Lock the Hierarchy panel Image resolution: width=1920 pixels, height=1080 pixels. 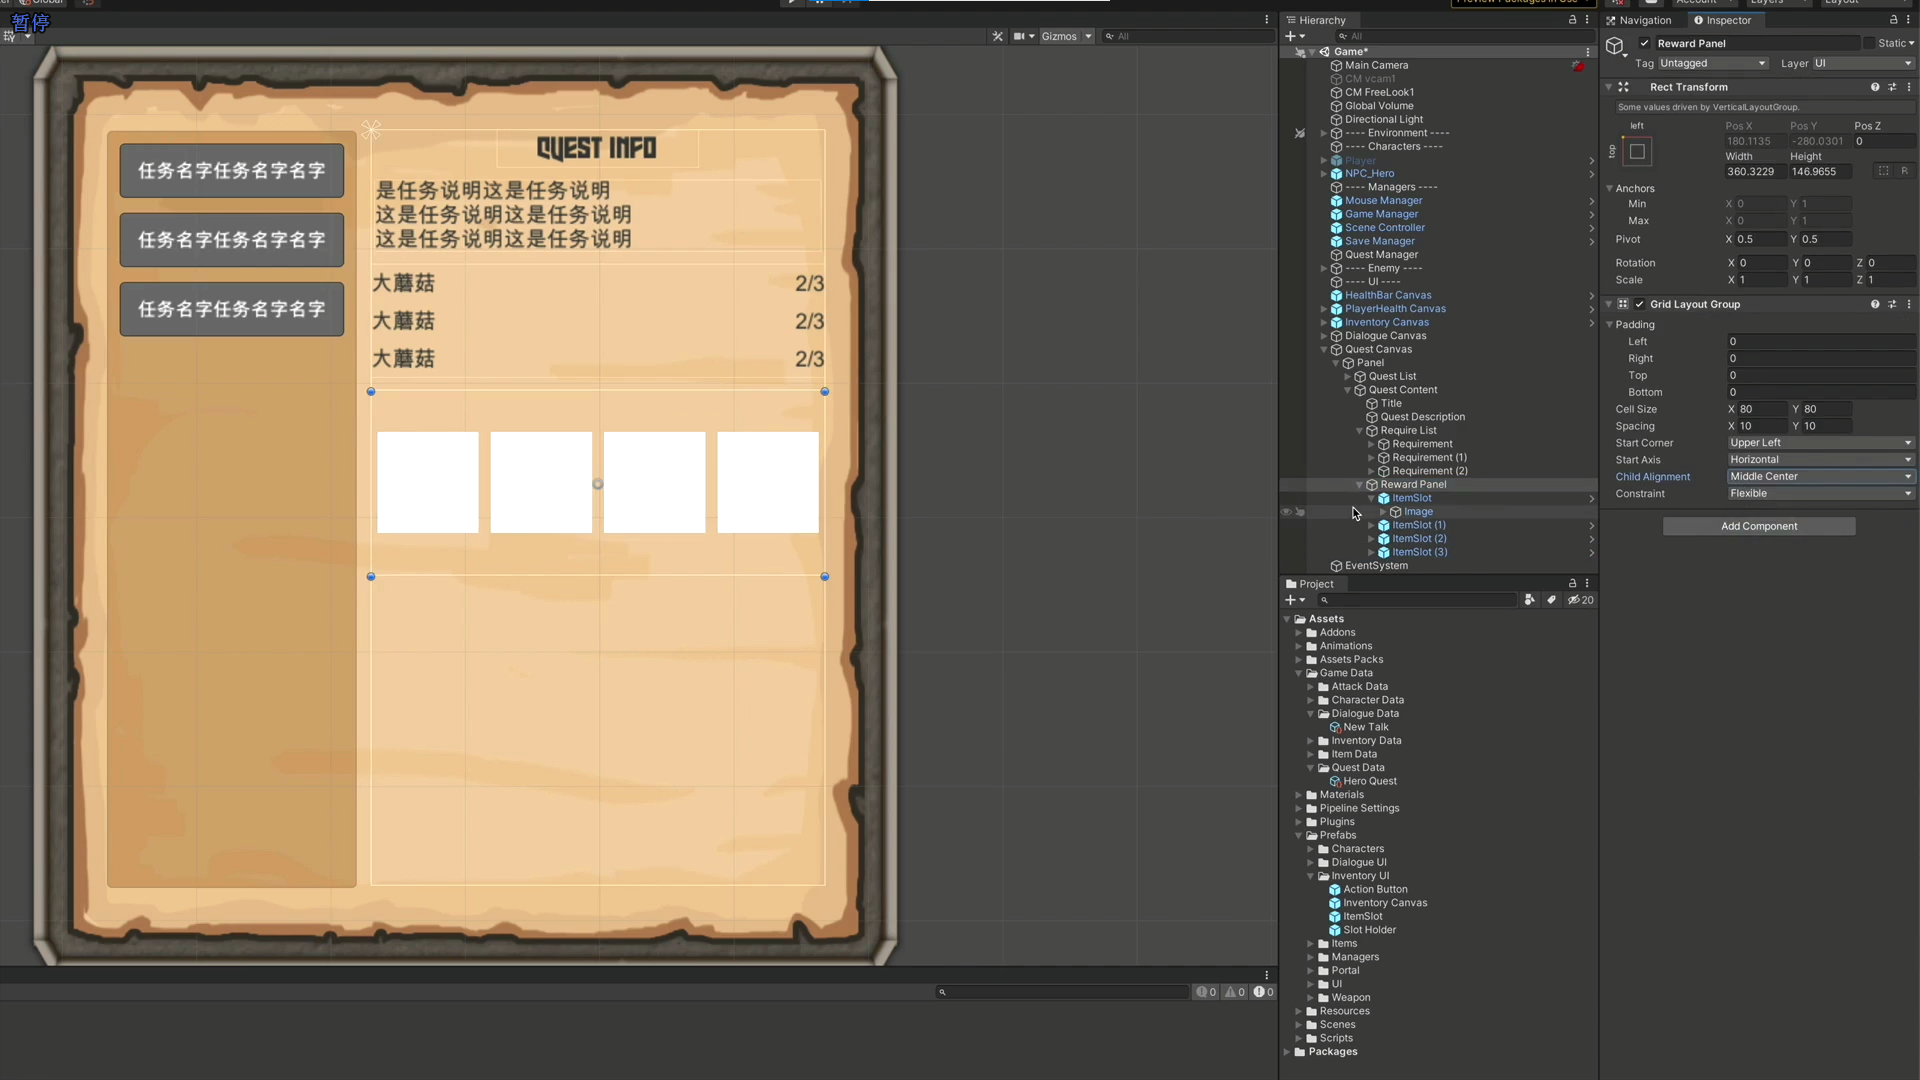pyautogui.click(x=1572, y=20)
